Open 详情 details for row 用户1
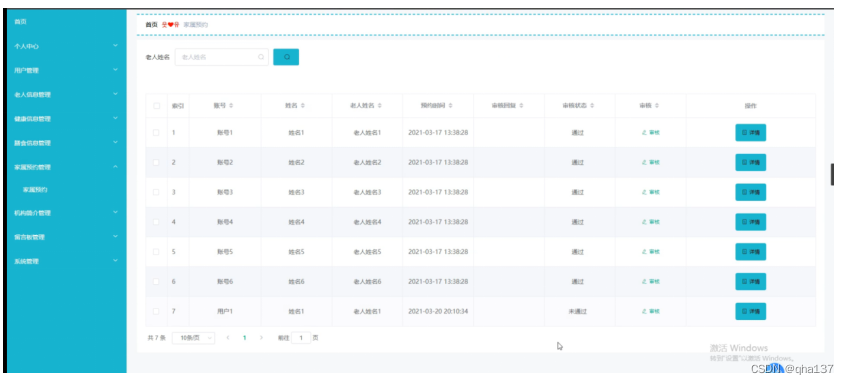The width and height of the screenshot is (849, 384). coord(750,311)
